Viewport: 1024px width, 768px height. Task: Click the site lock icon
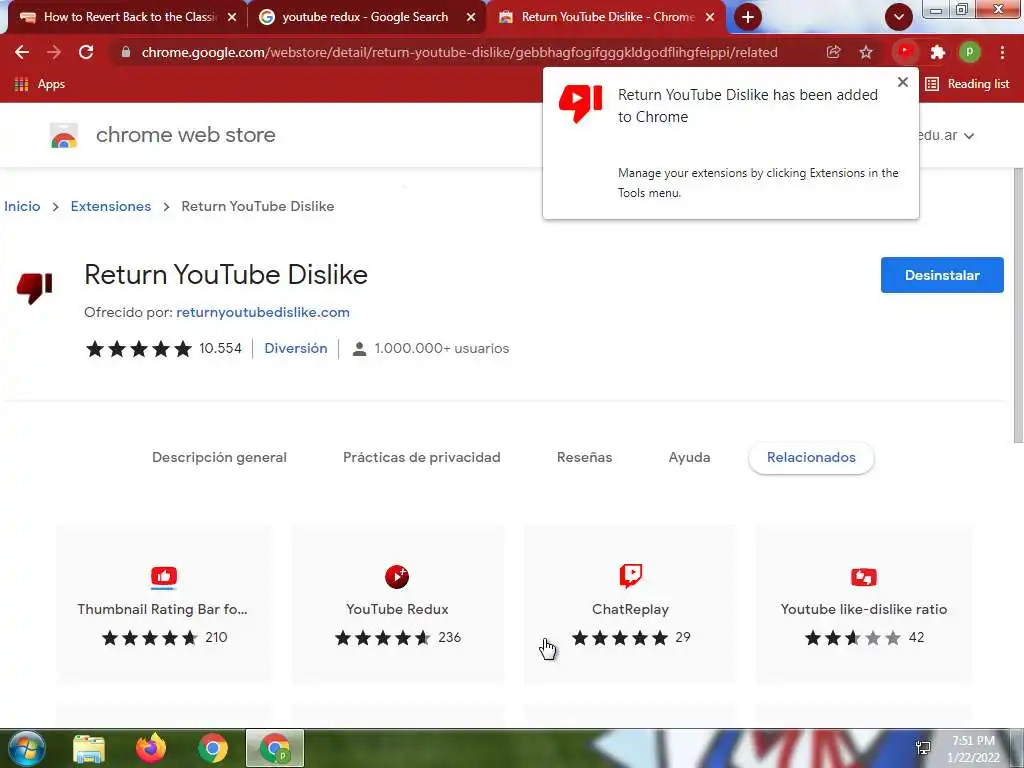pyautogui.click(x=126, y=52)
